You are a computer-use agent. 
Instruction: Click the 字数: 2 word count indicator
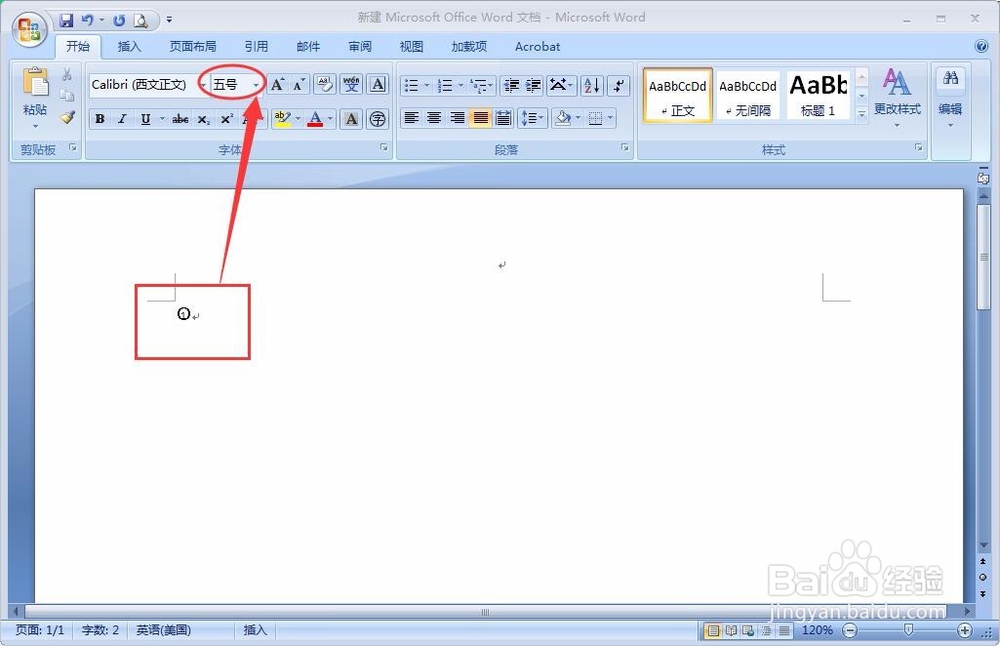[99, 630]
